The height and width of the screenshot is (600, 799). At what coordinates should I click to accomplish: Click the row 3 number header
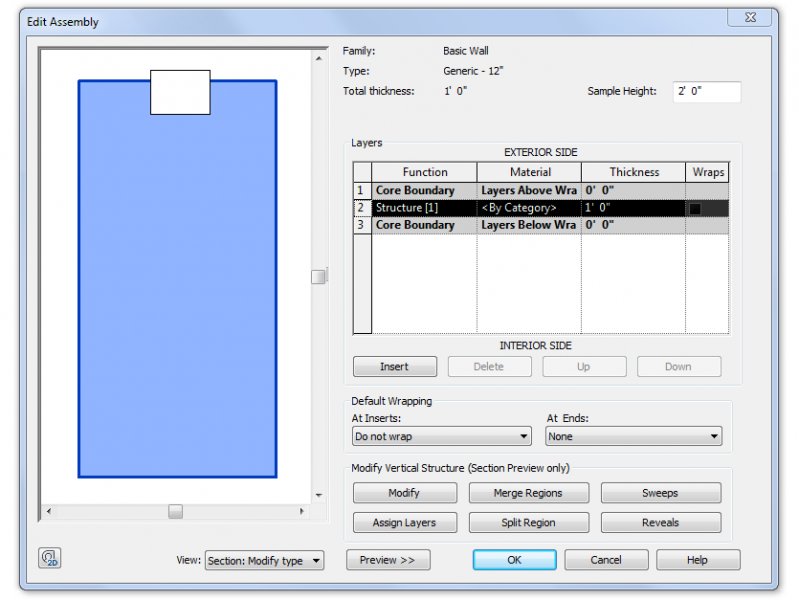click(x=362, y=225)
